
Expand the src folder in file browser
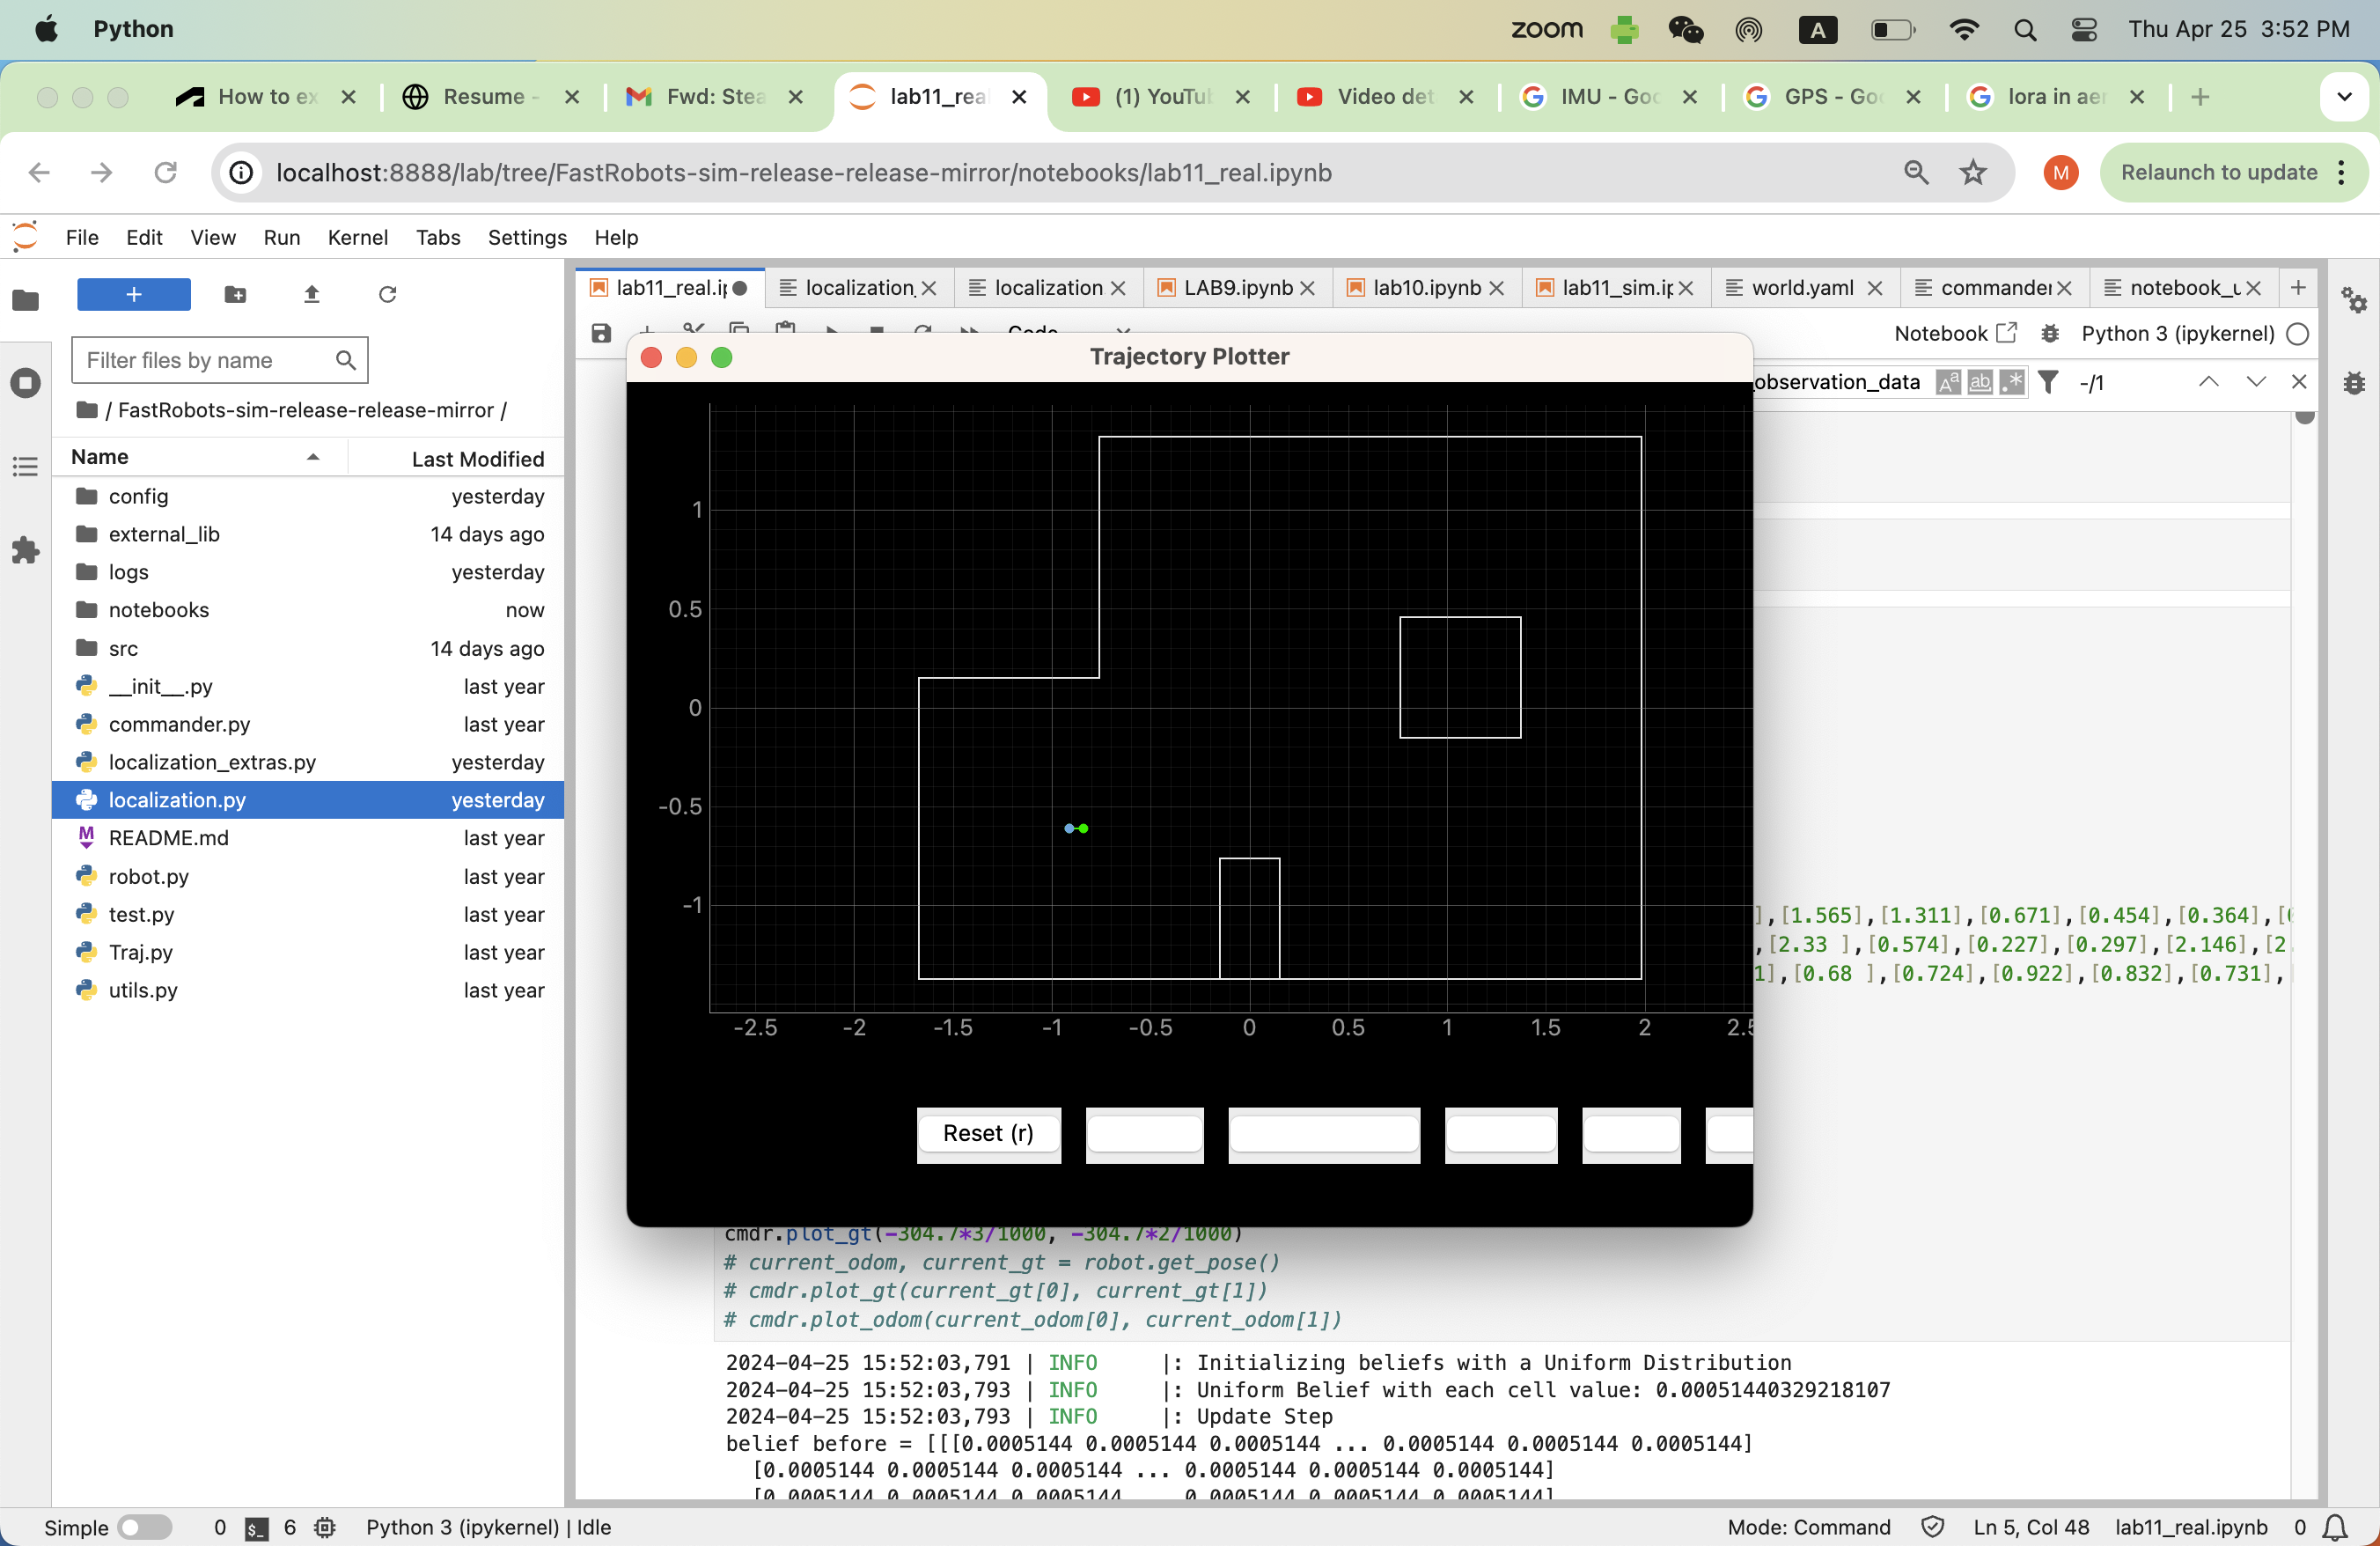coord(121,647)
